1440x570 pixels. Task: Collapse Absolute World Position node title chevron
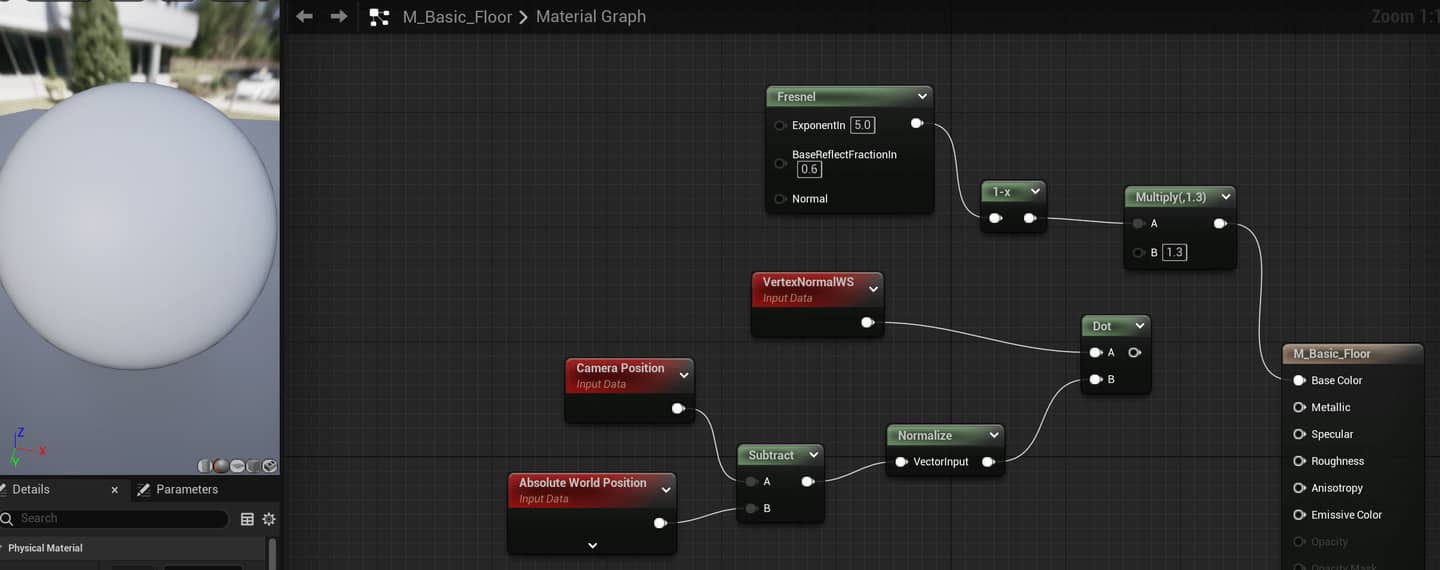click(666, 491)
